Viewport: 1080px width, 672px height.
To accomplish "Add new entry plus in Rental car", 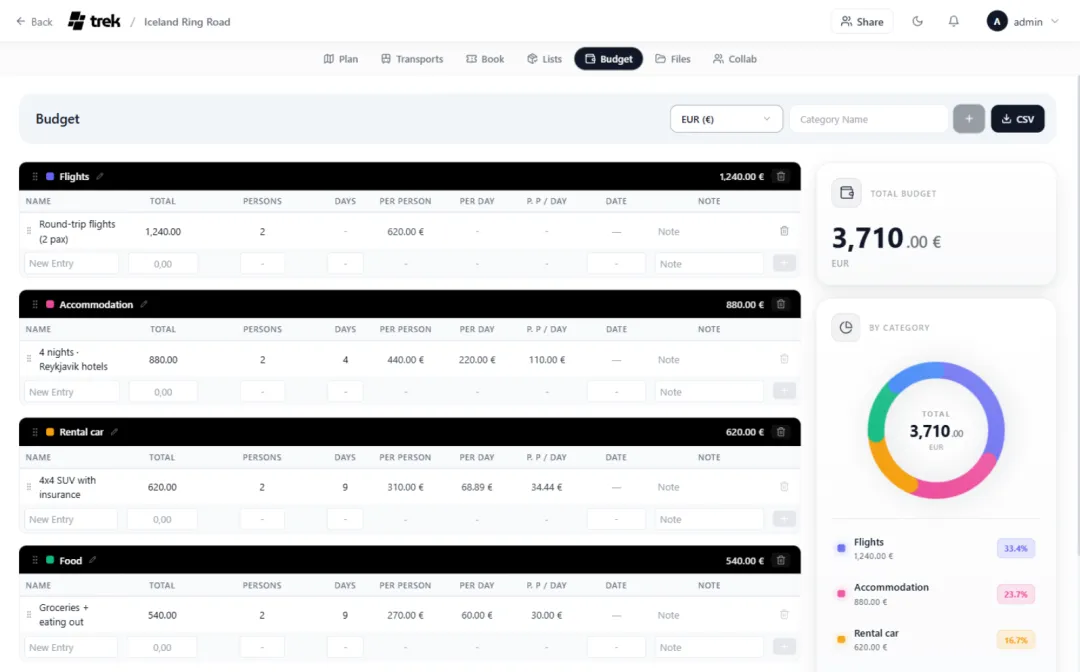I will 784,519.
